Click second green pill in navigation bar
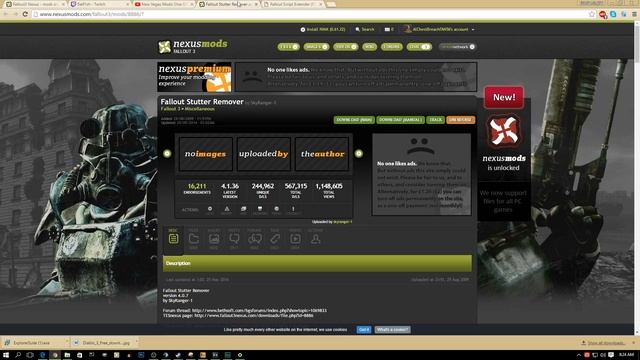The height and width of the screenshot is (360, 640). click(316, 47)
